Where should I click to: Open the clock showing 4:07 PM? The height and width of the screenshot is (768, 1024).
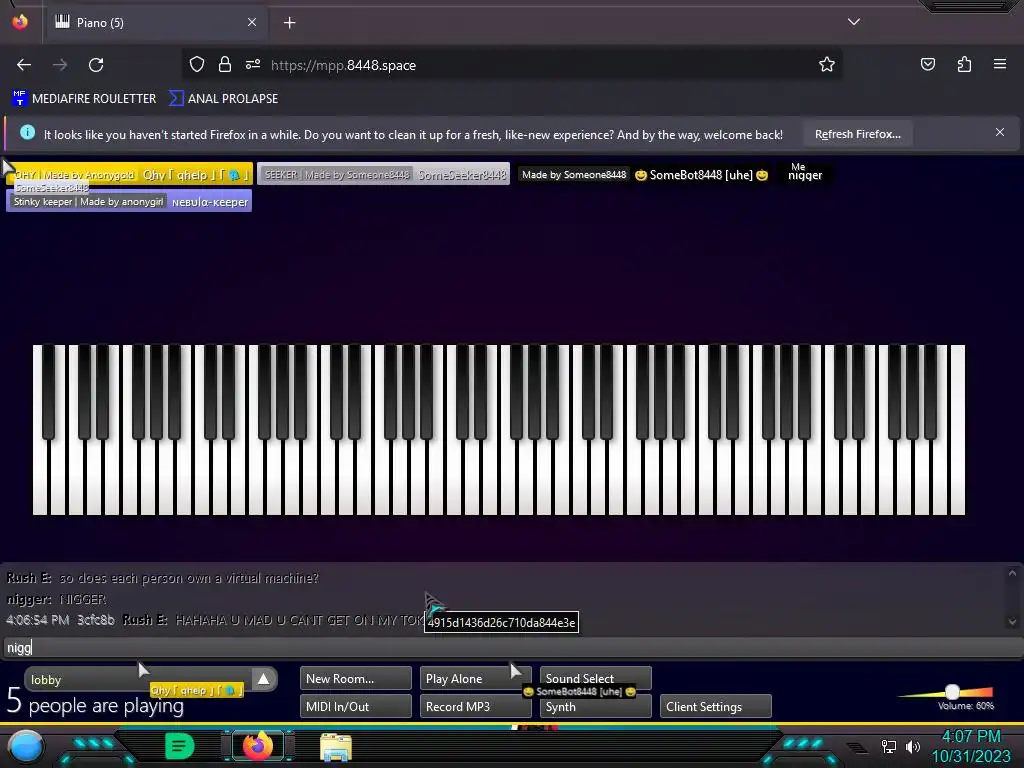pos(971,746)
